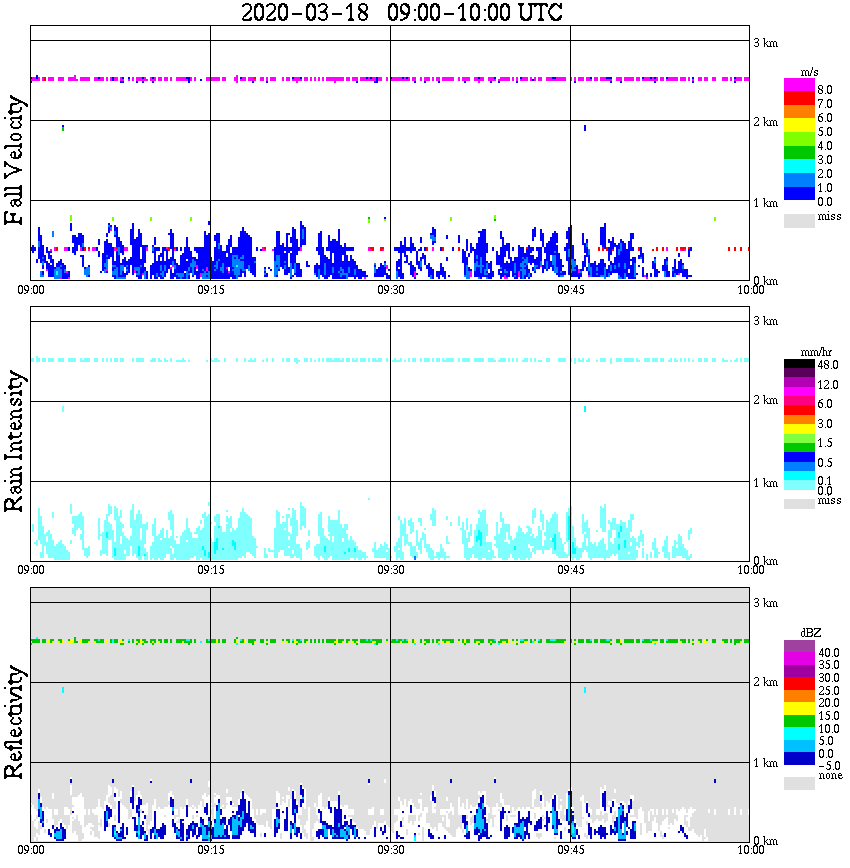Click the "3 km" label on Fall Velocity
This screenshot has width=850, height=868.
(x=766, y=43)
